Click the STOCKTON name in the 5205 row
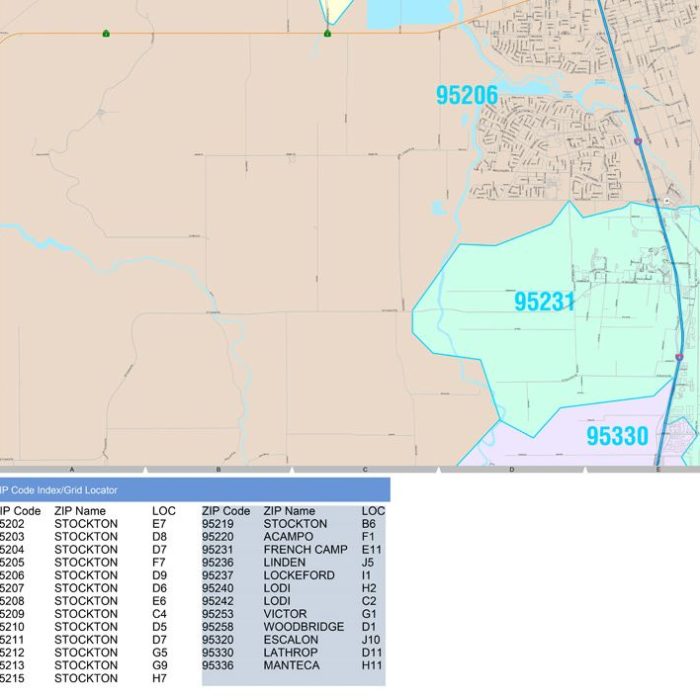Screen dimensions: 700x700 86,562
